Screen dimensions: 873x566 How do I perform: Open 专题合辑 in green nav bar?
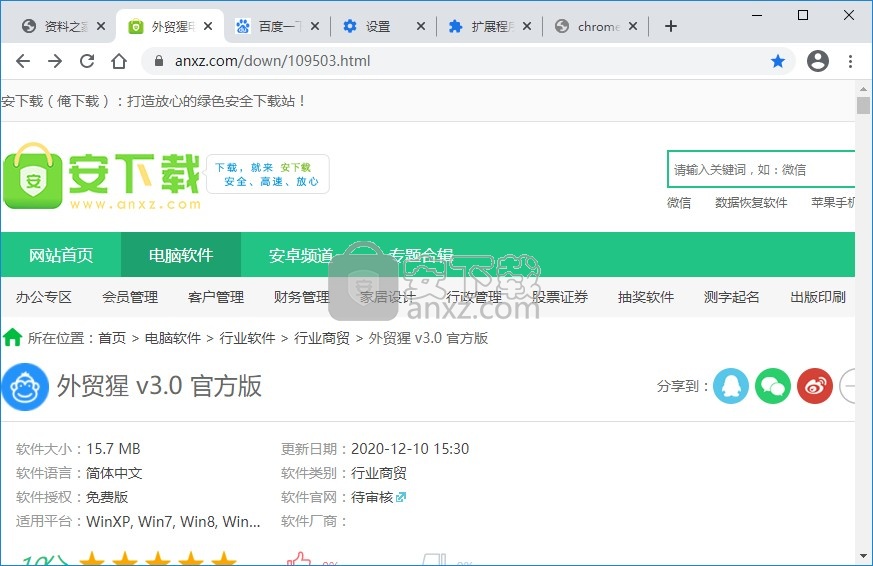coord(421,255)
